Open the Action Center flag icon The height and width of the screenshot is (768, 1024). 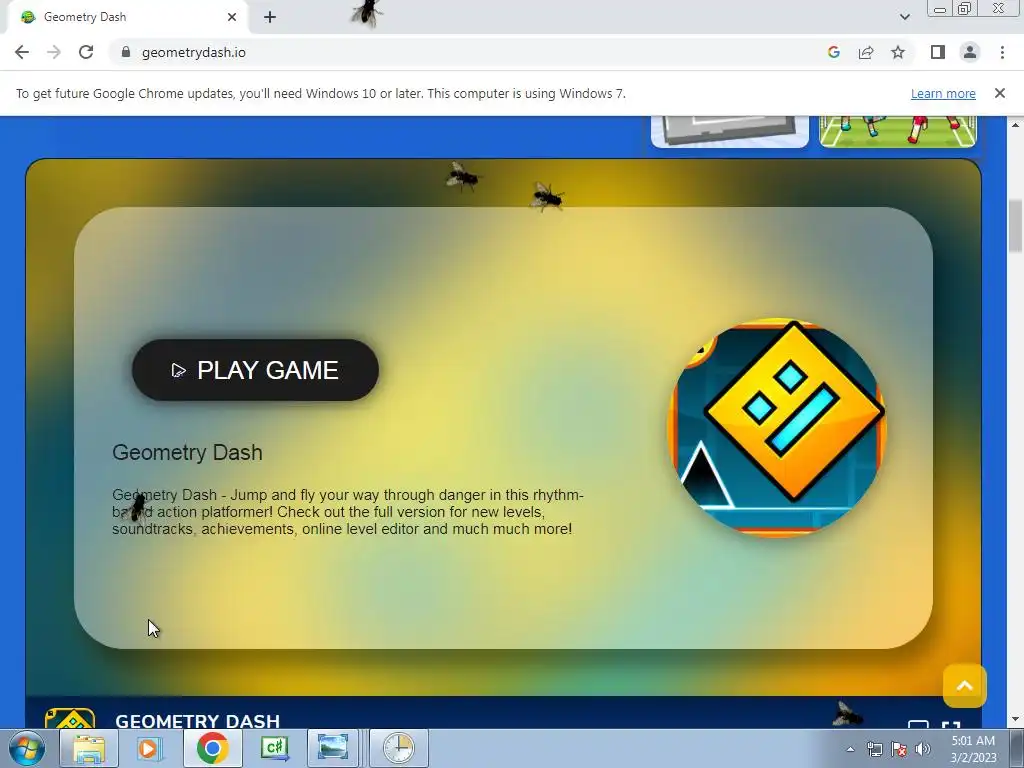pos(899,749)
